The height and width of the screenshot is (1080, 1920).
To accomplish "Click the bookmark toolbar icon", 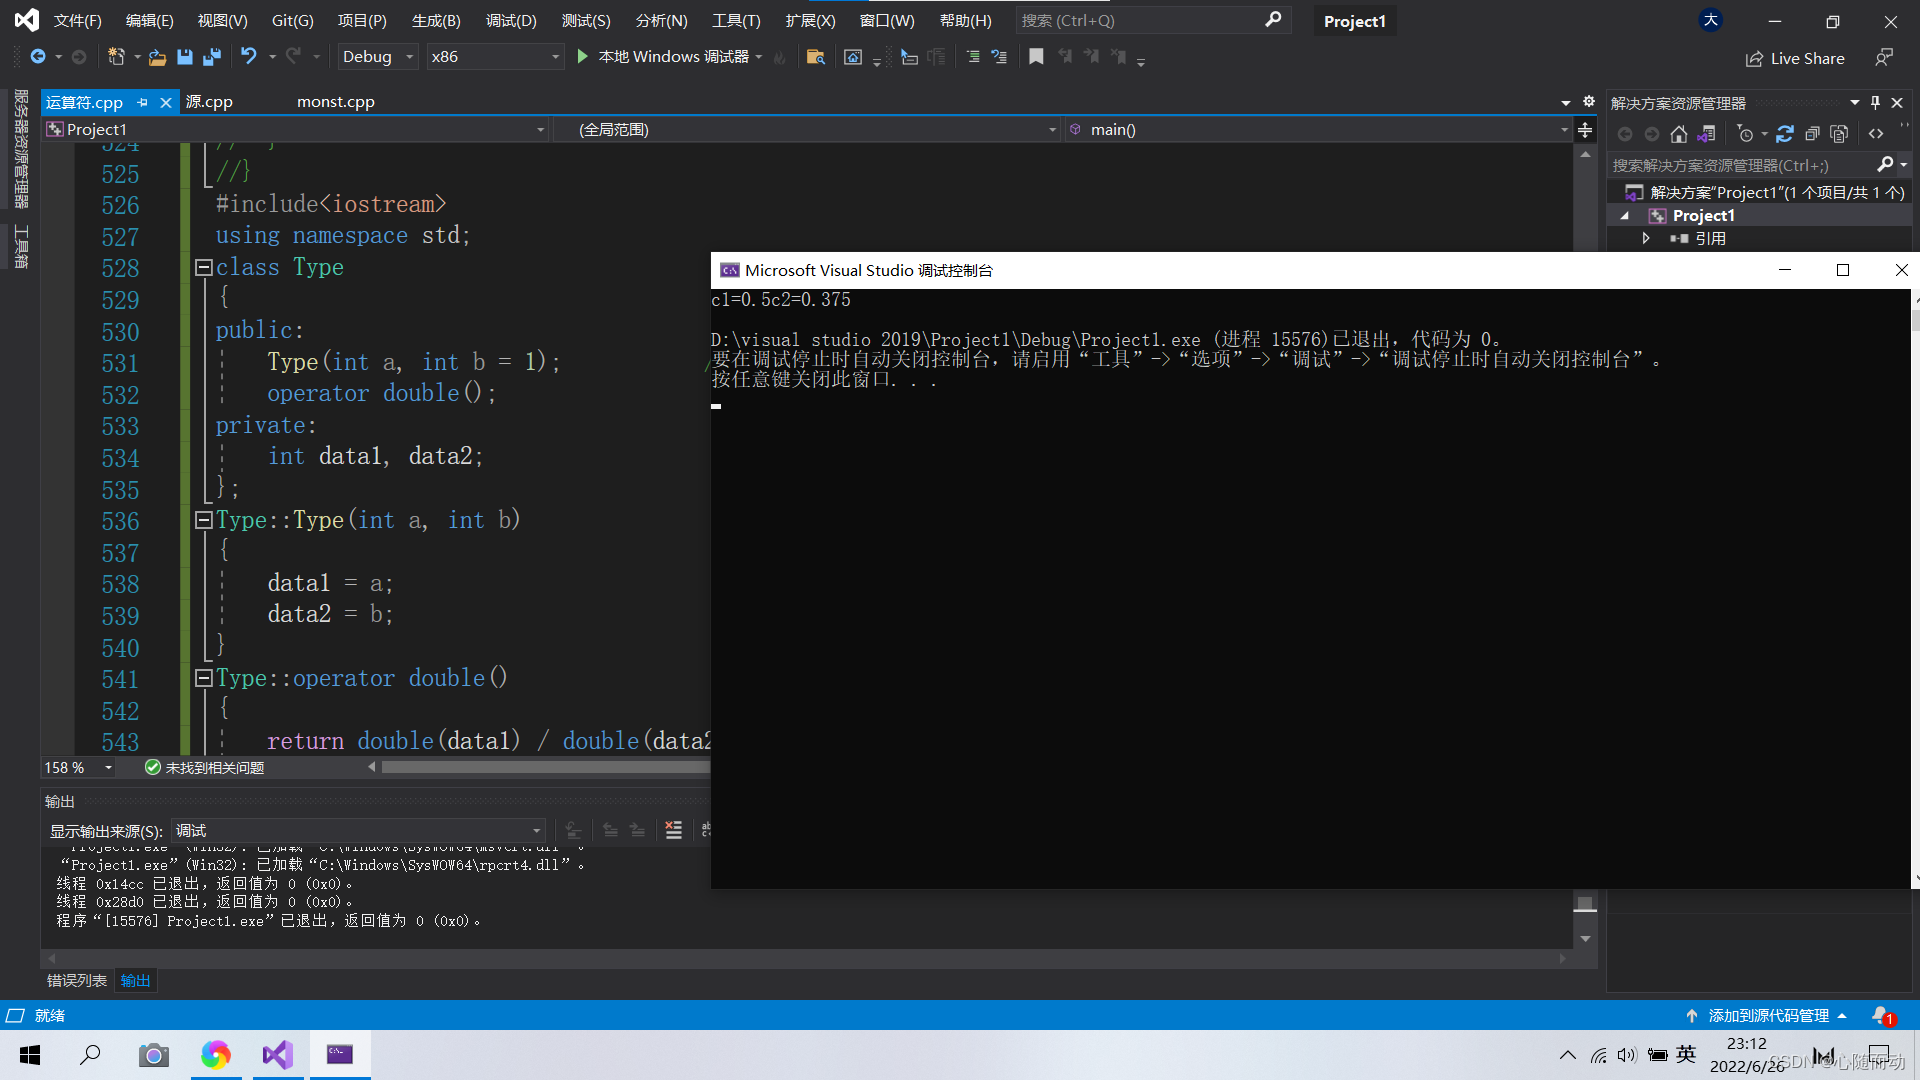I will click(1036, 57).
